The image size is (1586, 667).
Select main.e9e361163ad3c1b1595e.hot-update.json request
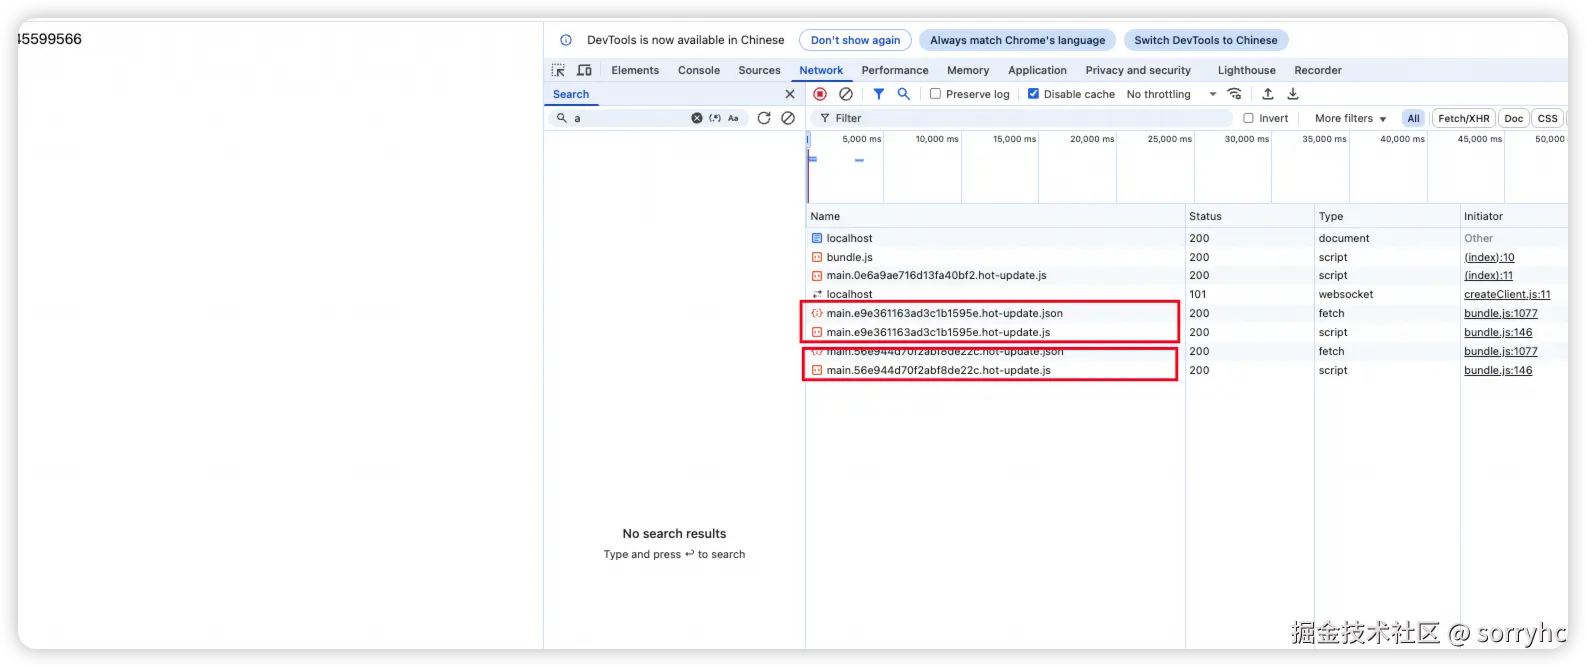pos(1187,313)
